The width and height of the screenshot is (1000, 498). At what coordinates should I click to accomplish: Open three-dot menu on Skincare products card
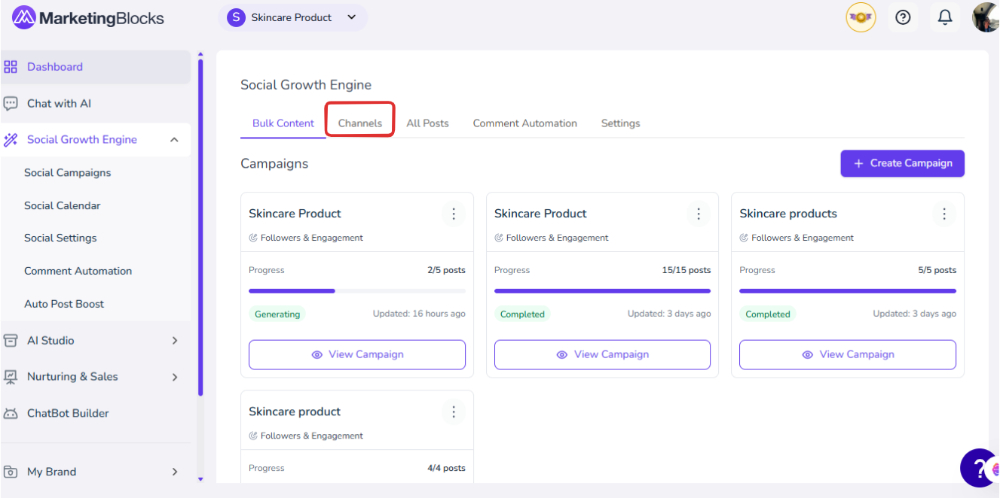[944, 214]
